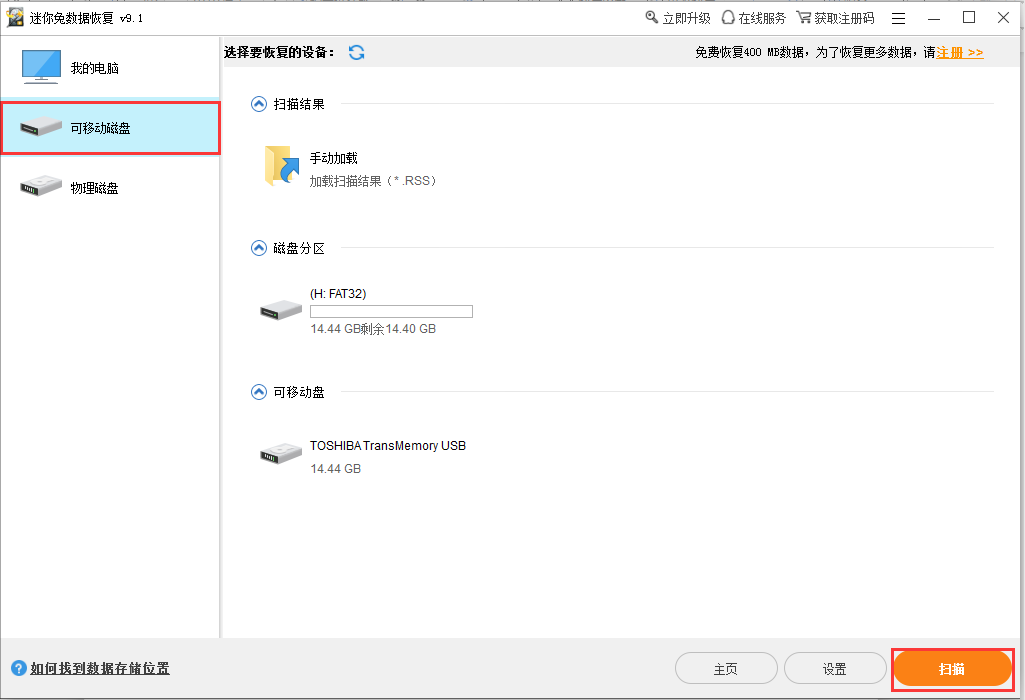Click the physical disk icon in sidebar
Image resolution: width=1025 pixels, height=700 pixels.
(41, 187)
